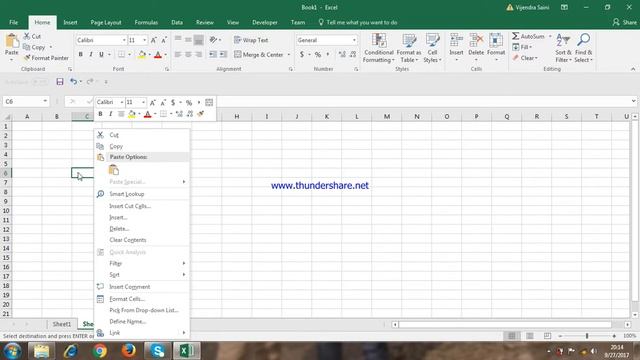Click the ribbon Fill Color bucket

tap(142, 54)
